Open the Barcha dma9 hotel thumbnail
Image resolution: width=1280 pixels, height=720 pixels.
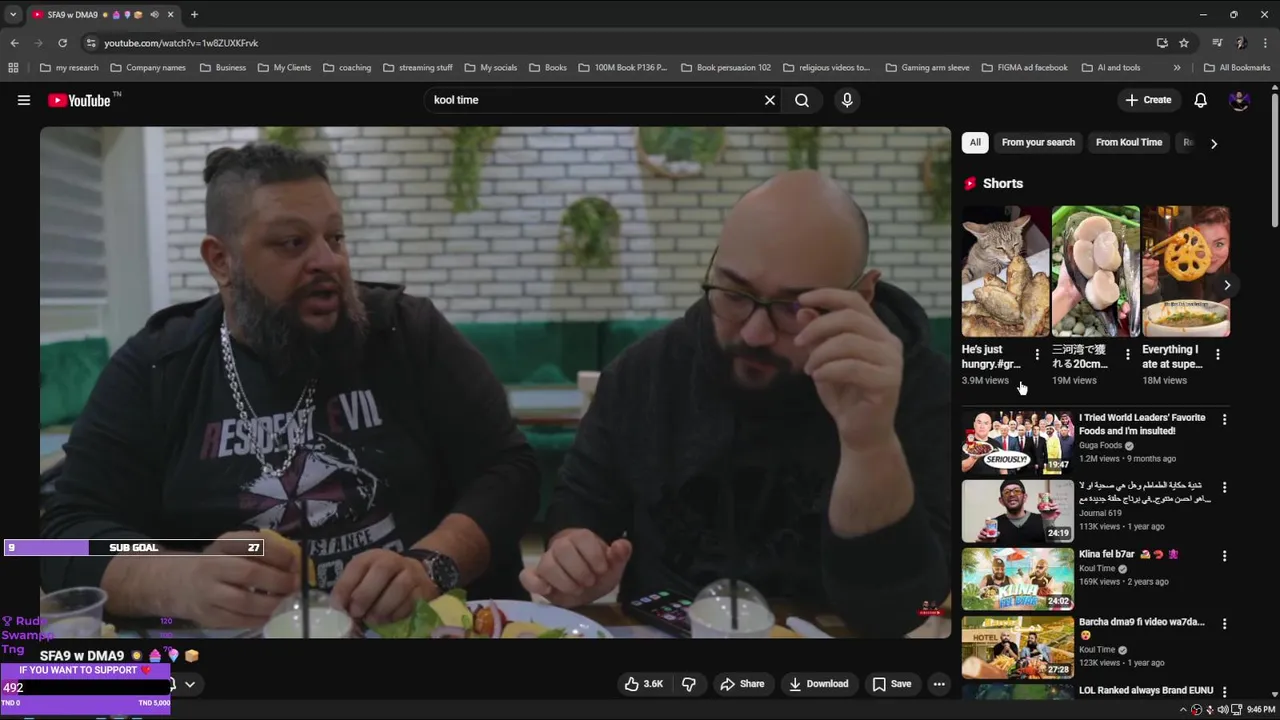click(x=1017, y=646)
